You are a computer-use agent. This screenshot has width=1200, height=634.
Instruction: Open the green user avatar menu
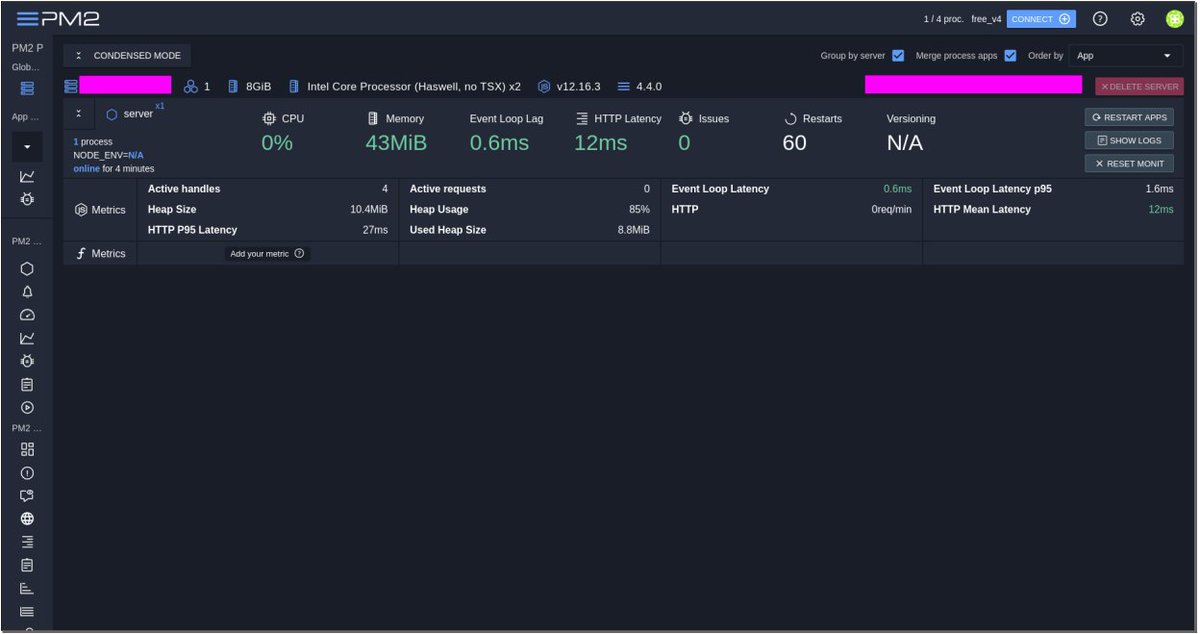[x=1174, y=18]
